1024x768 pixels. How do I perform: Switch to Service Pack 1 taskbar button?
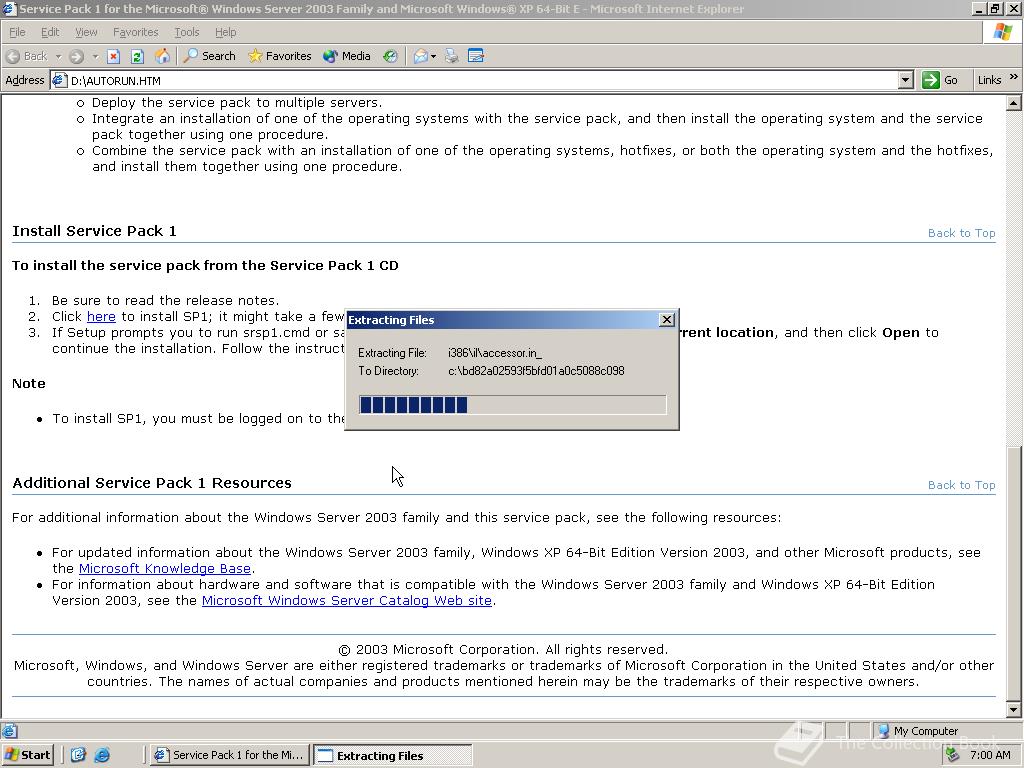229,755
